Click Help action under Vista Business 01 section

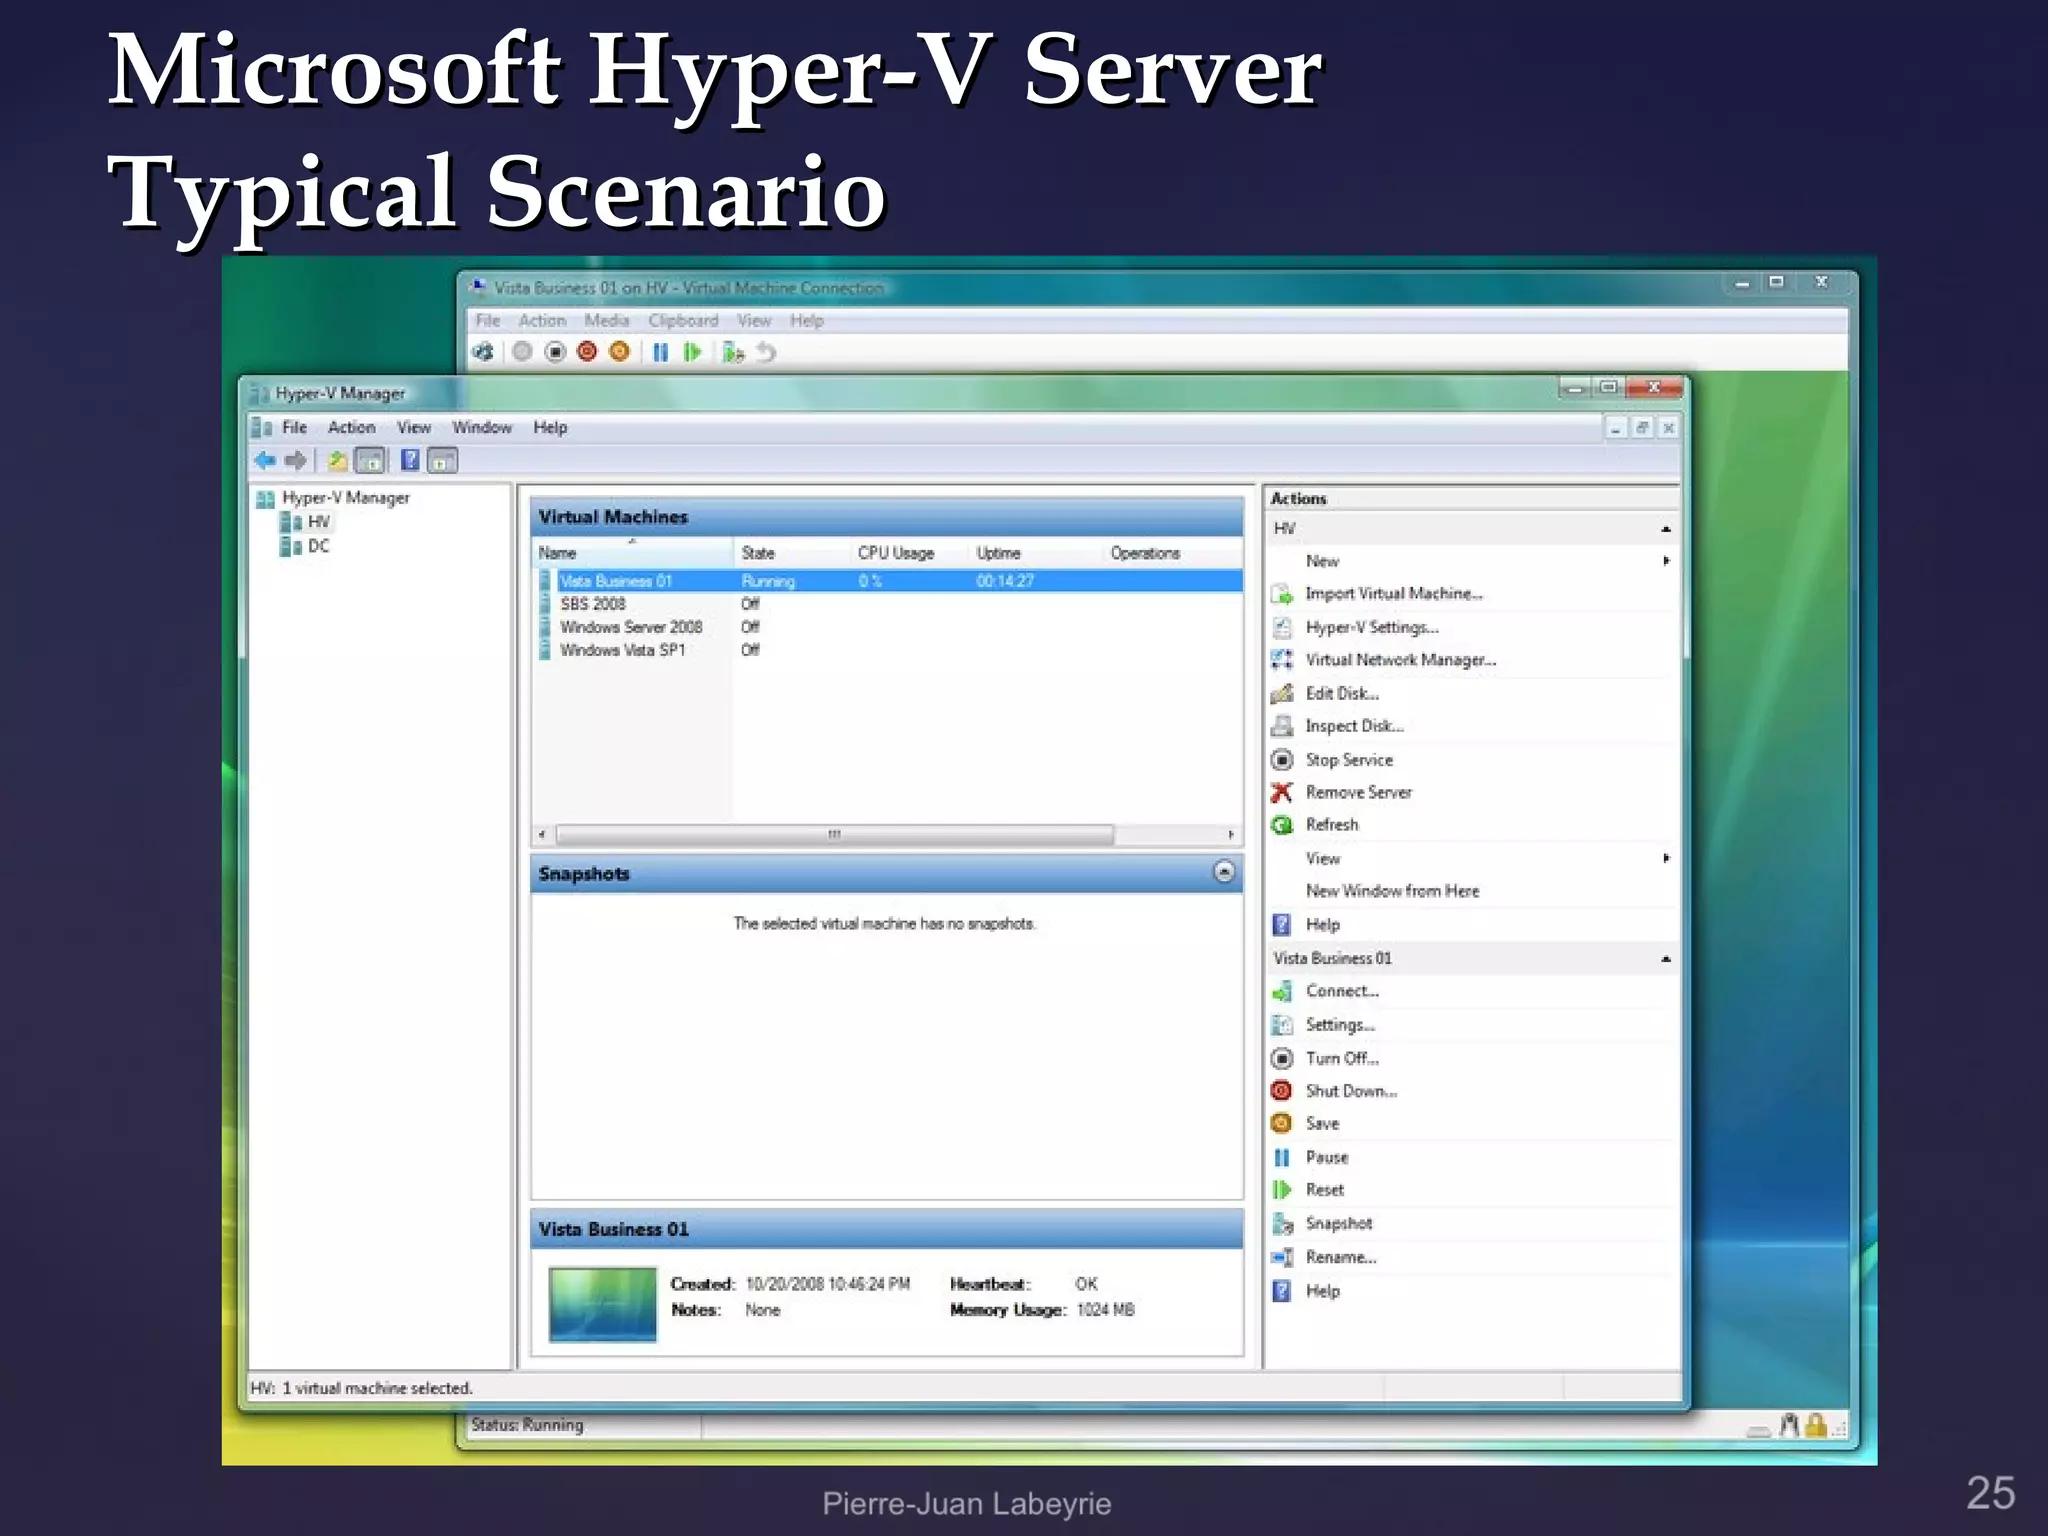(x=1322, y=1291)
